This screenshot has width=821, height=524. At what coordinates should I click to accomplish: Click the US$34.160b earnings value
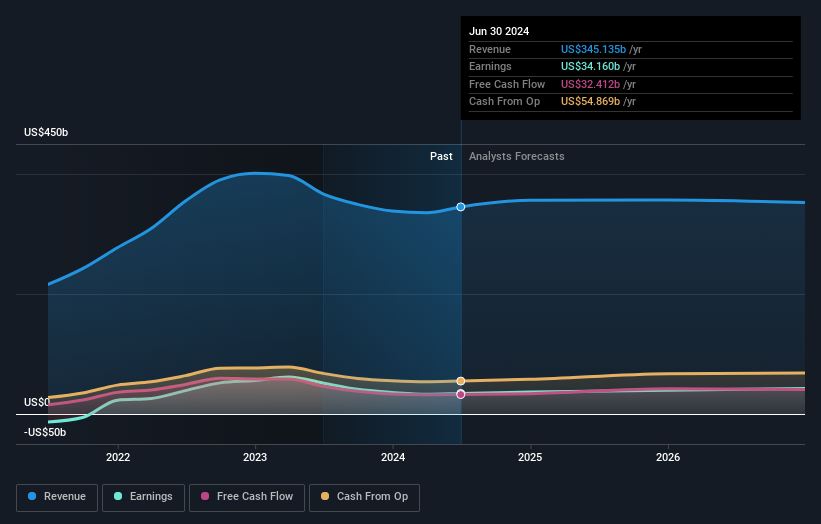(590, 66)
